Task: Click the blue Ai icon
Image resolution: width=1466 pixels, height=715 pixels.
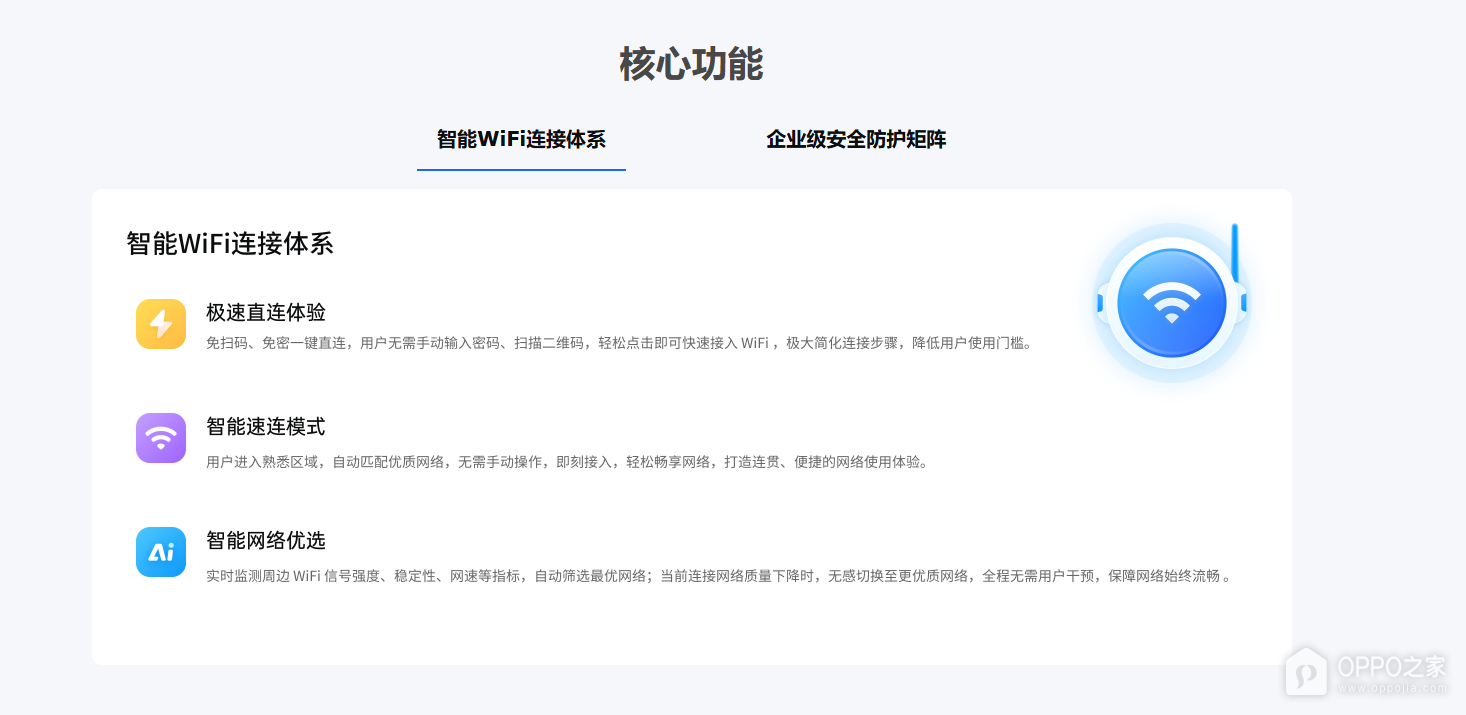Action: coord(161,552)
